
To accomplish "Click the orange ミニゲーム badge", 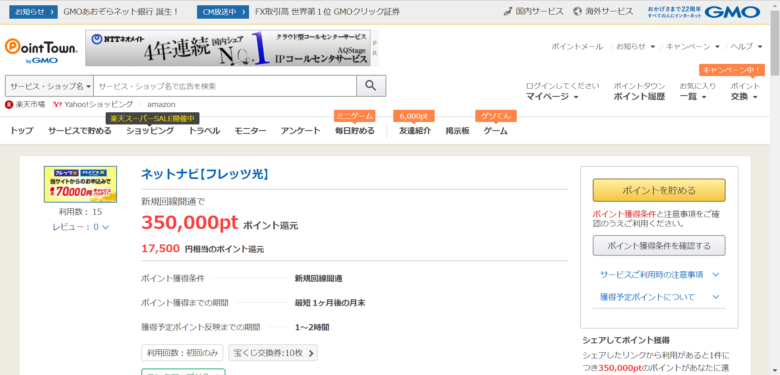I will click(355, 116).
